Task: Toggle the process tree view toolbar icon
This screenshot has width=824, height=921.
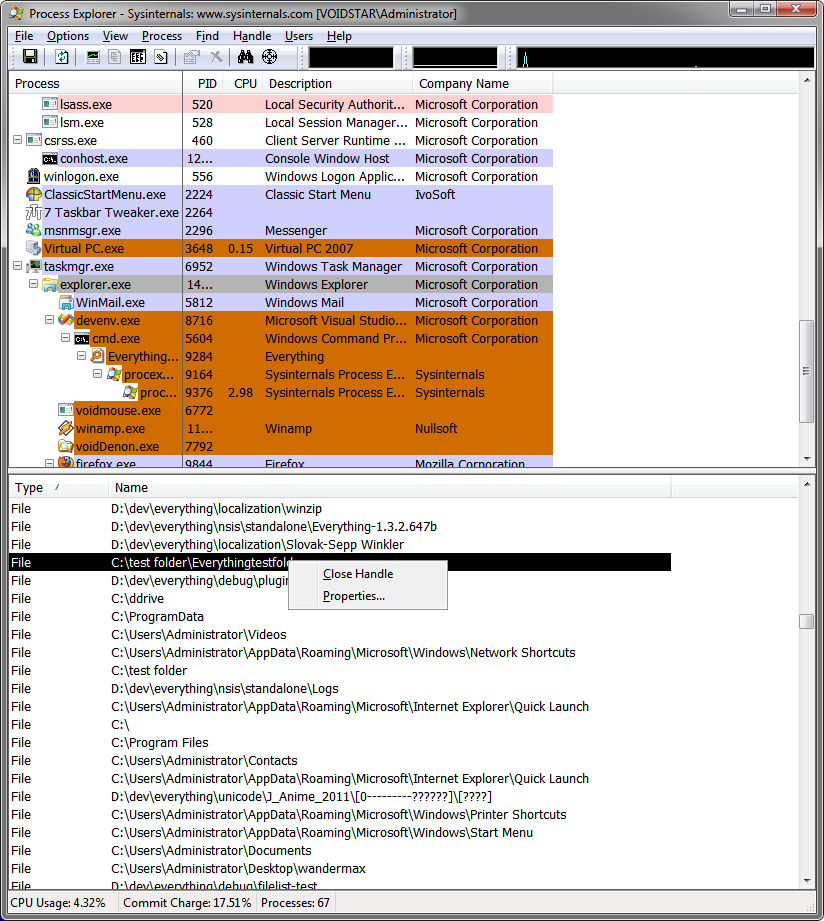Action: tap(115, 57)
